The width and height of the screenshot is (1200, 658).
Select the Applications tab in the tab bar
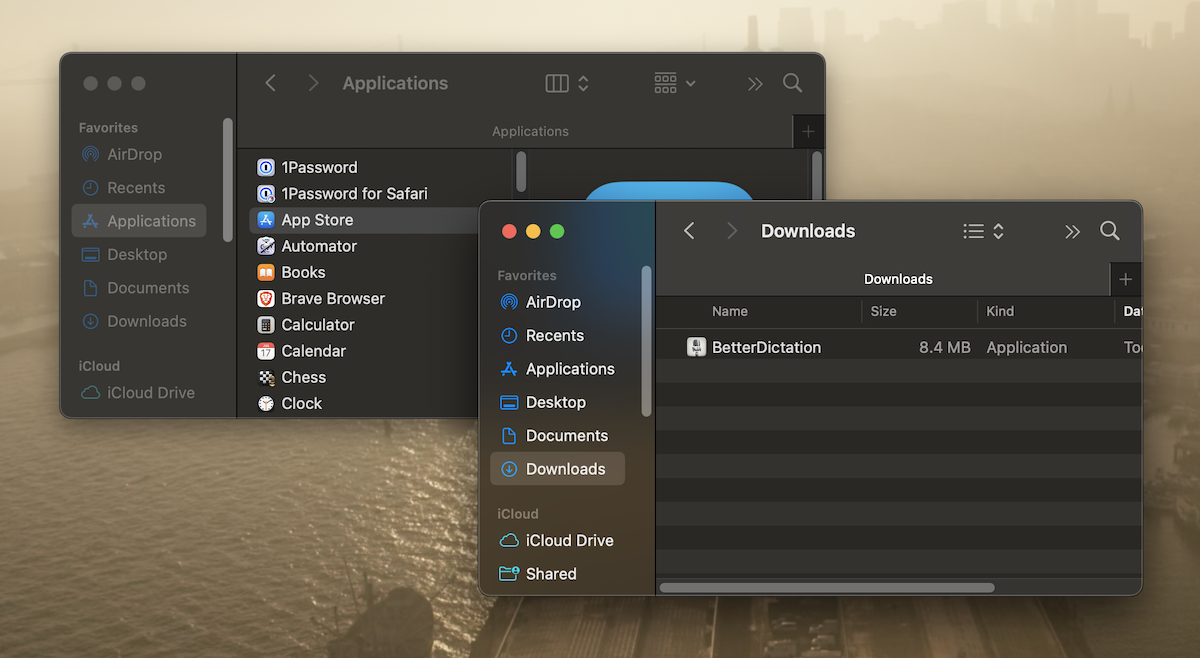point(530,131)
